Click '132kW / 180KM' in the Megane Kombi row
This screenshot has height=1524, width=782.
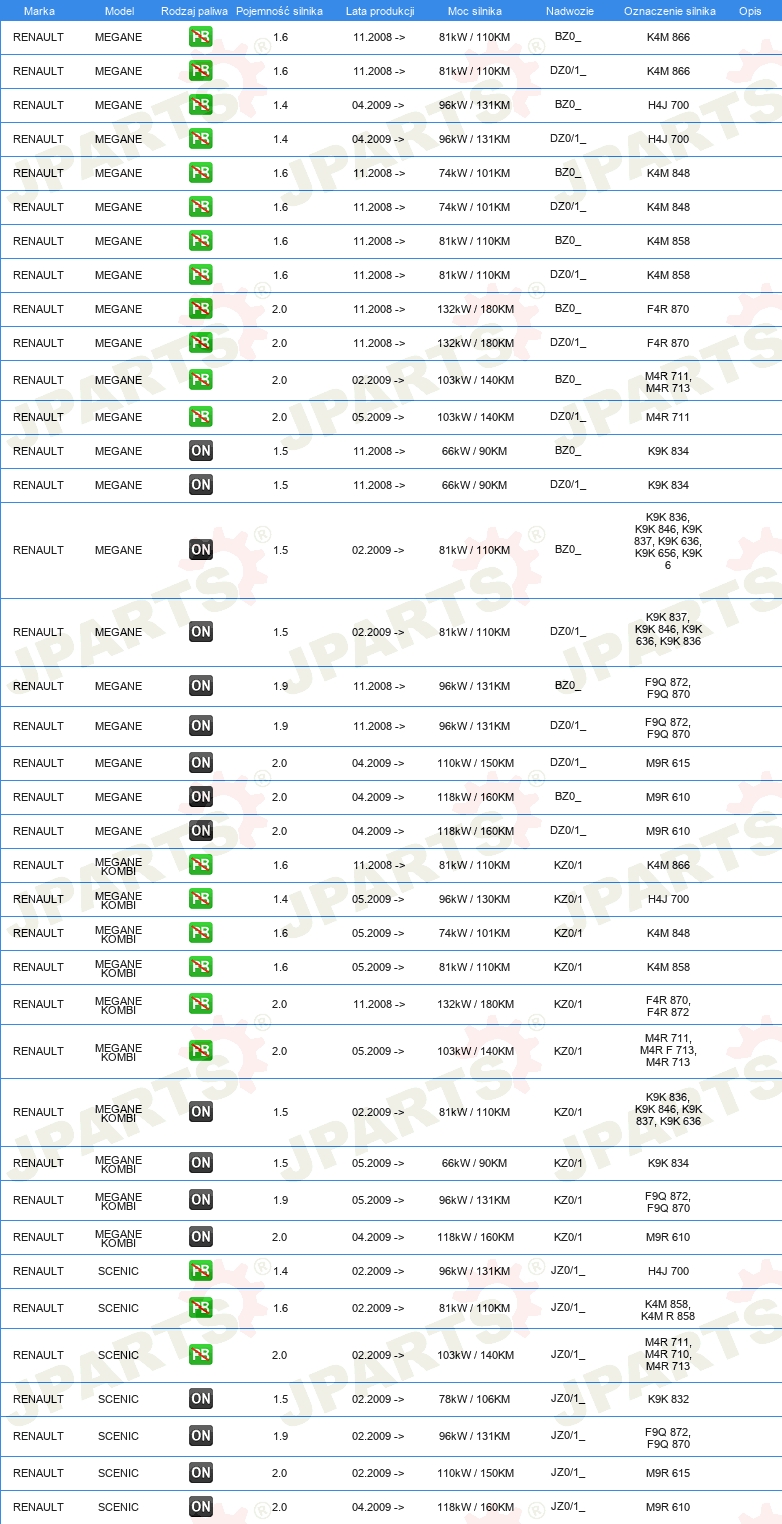click(475, 1004)
